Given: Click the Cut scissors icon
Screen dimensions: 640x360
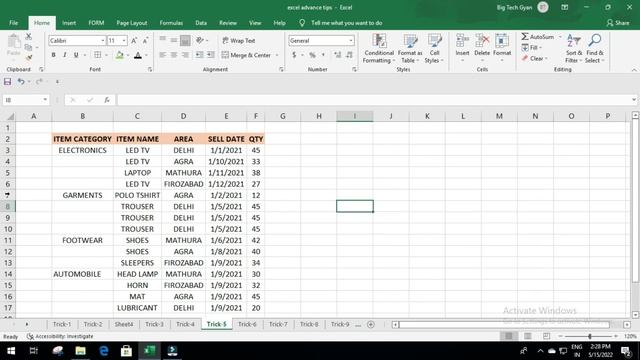Looking at the screenshot, I should click(x=29, y=37).
